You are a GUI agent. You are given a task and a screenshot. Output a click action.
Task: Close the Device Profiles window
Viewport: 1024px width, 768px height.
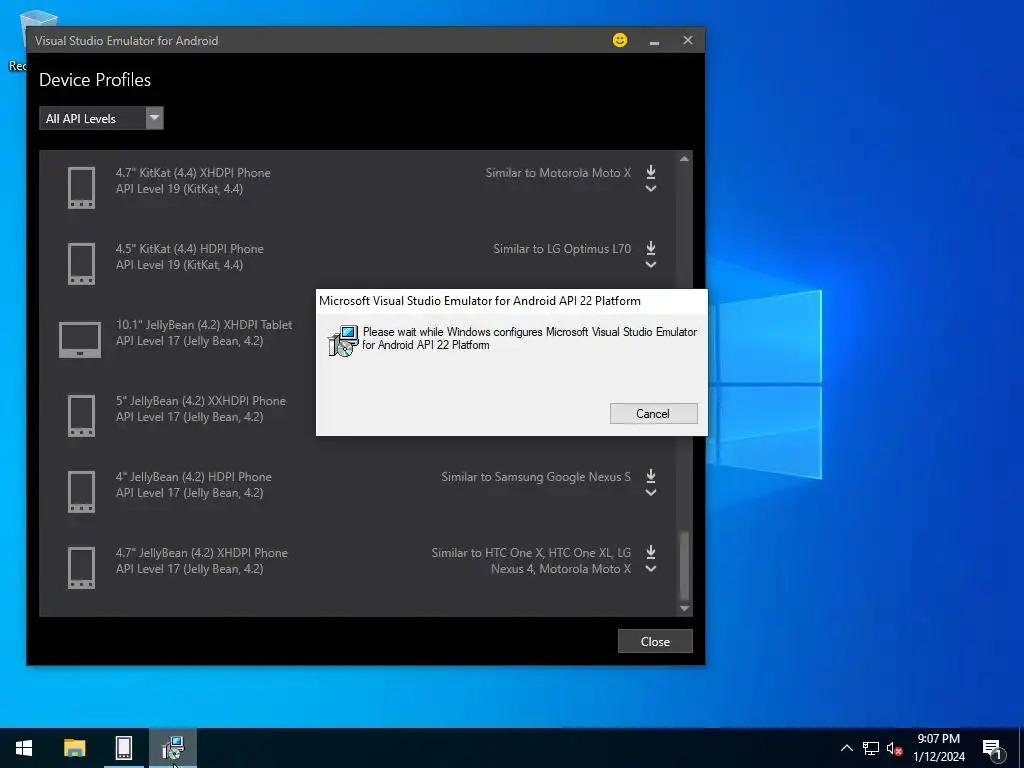(655, 641)
